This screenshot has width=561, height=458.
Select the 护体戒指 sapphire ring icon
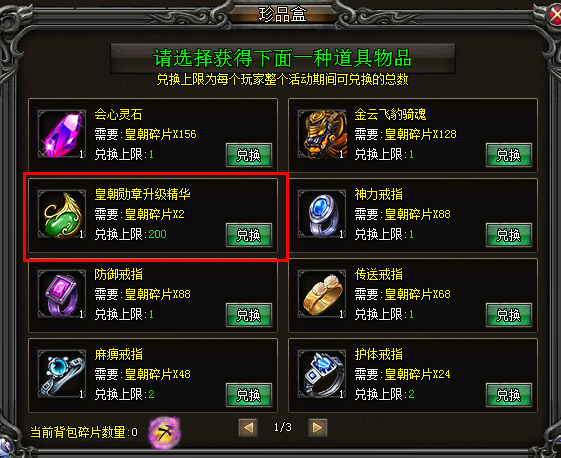tap(322, 374)
